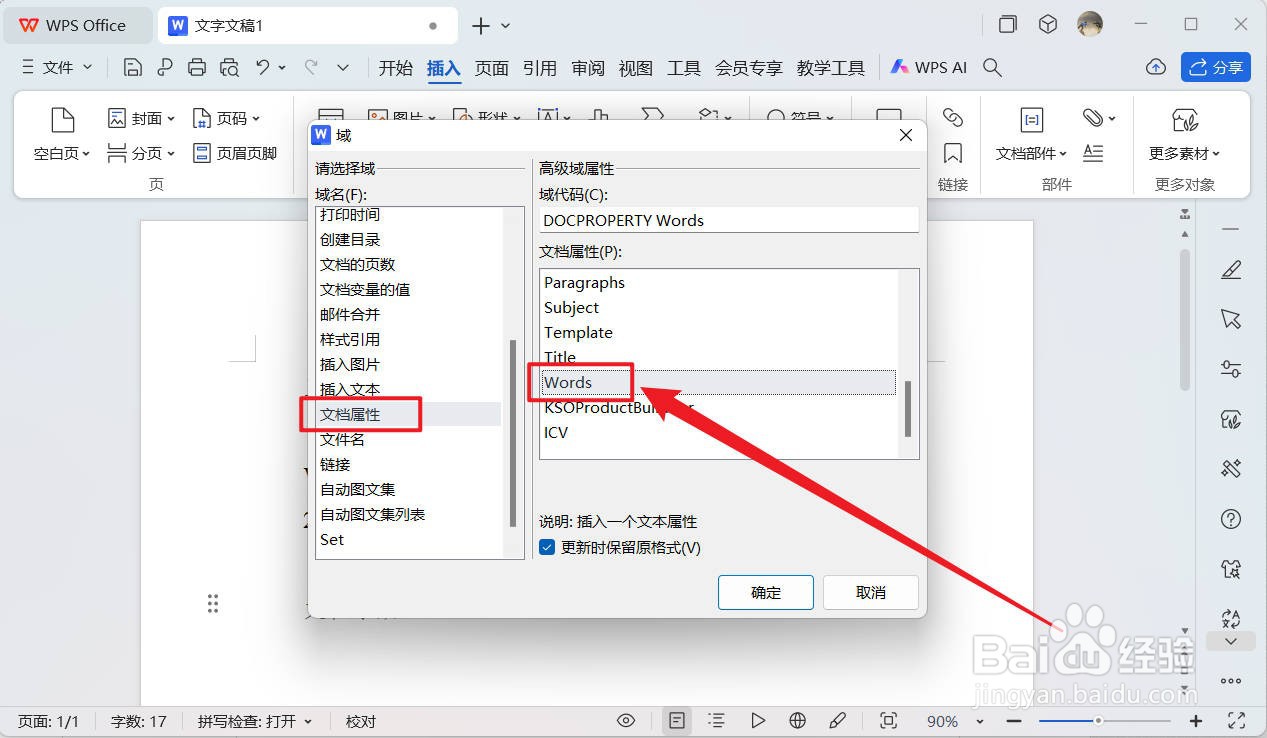
Task: Open WPS AI from the toolbar
Action: pos(926,67)
